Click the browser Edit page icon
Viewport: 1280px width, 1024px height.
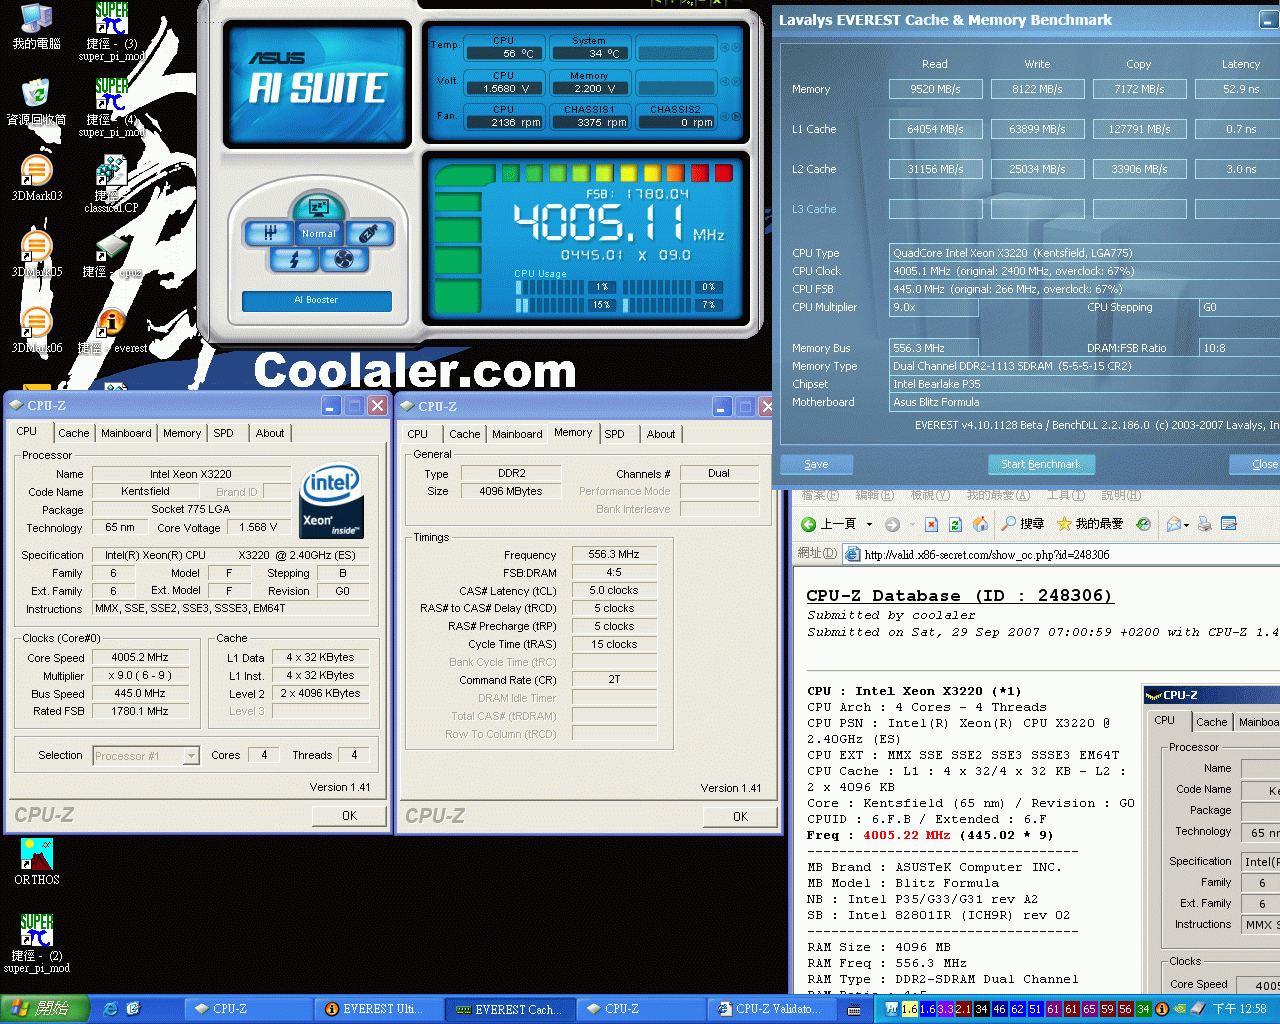click(1229, 524)
